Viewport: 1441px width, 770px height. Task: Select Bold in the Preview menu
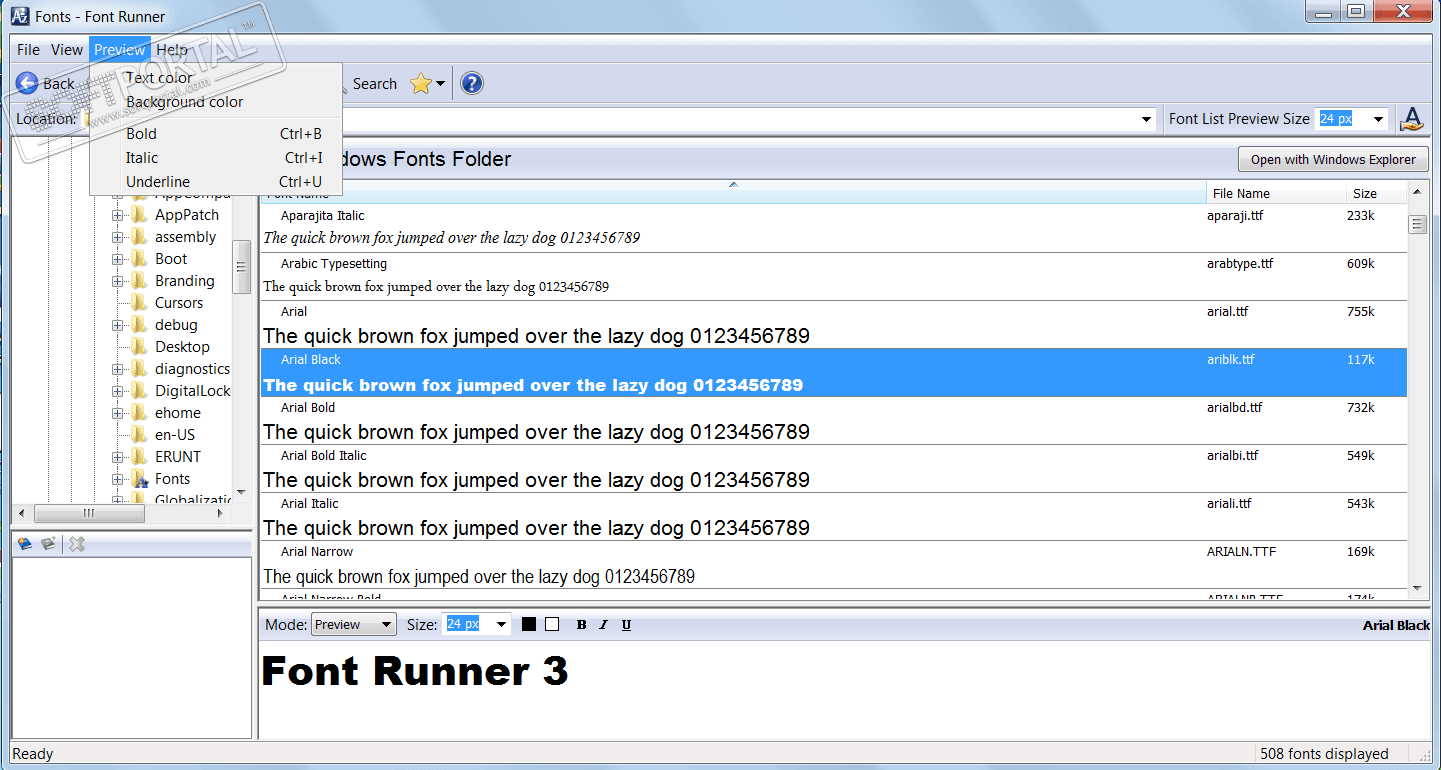coord(216,134)
